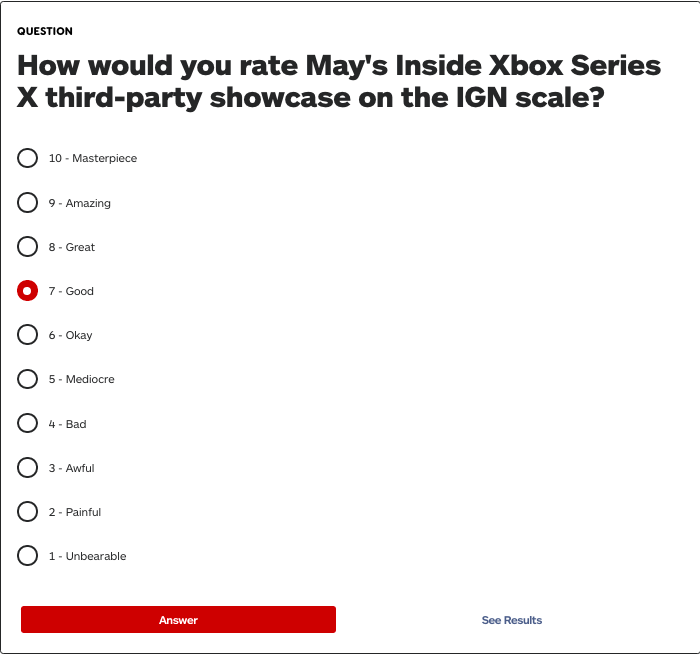
Task: Click the 'Mediocre' label text
Action: pyautogui.click(x=90, y=379)
